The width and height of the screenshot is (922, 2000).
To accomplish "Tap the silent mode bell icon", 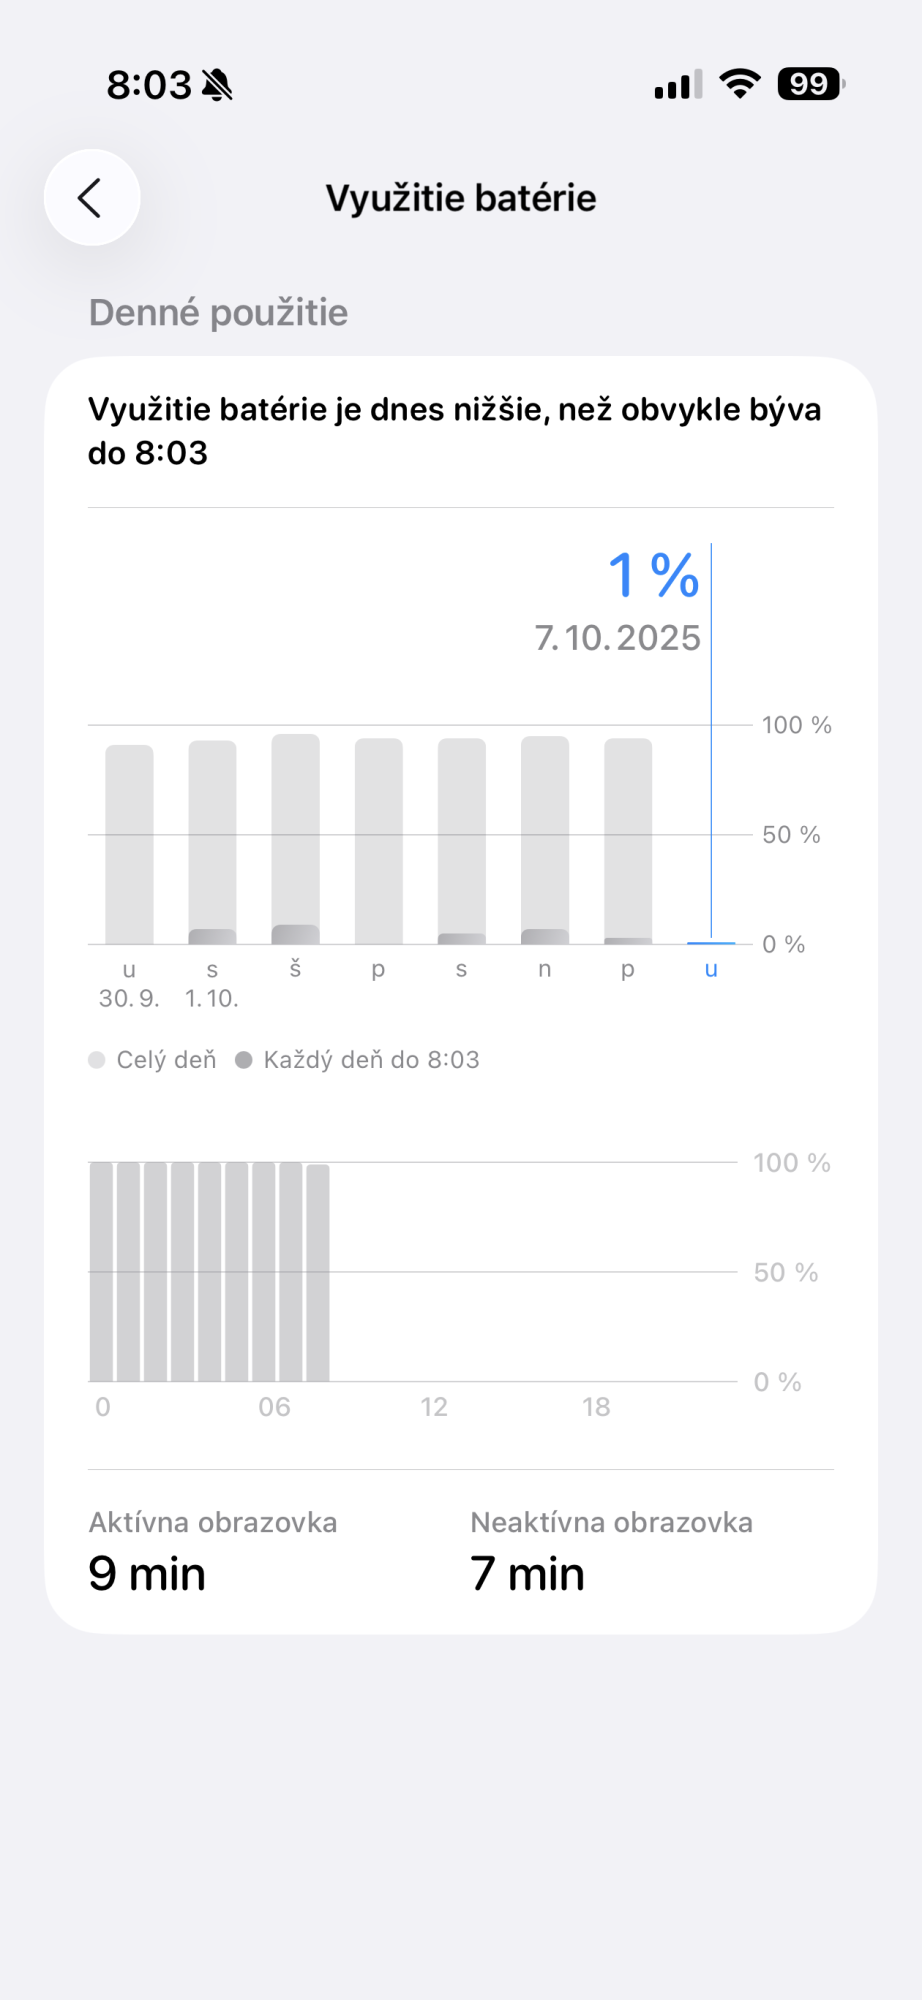I will [x=217, y=86].
